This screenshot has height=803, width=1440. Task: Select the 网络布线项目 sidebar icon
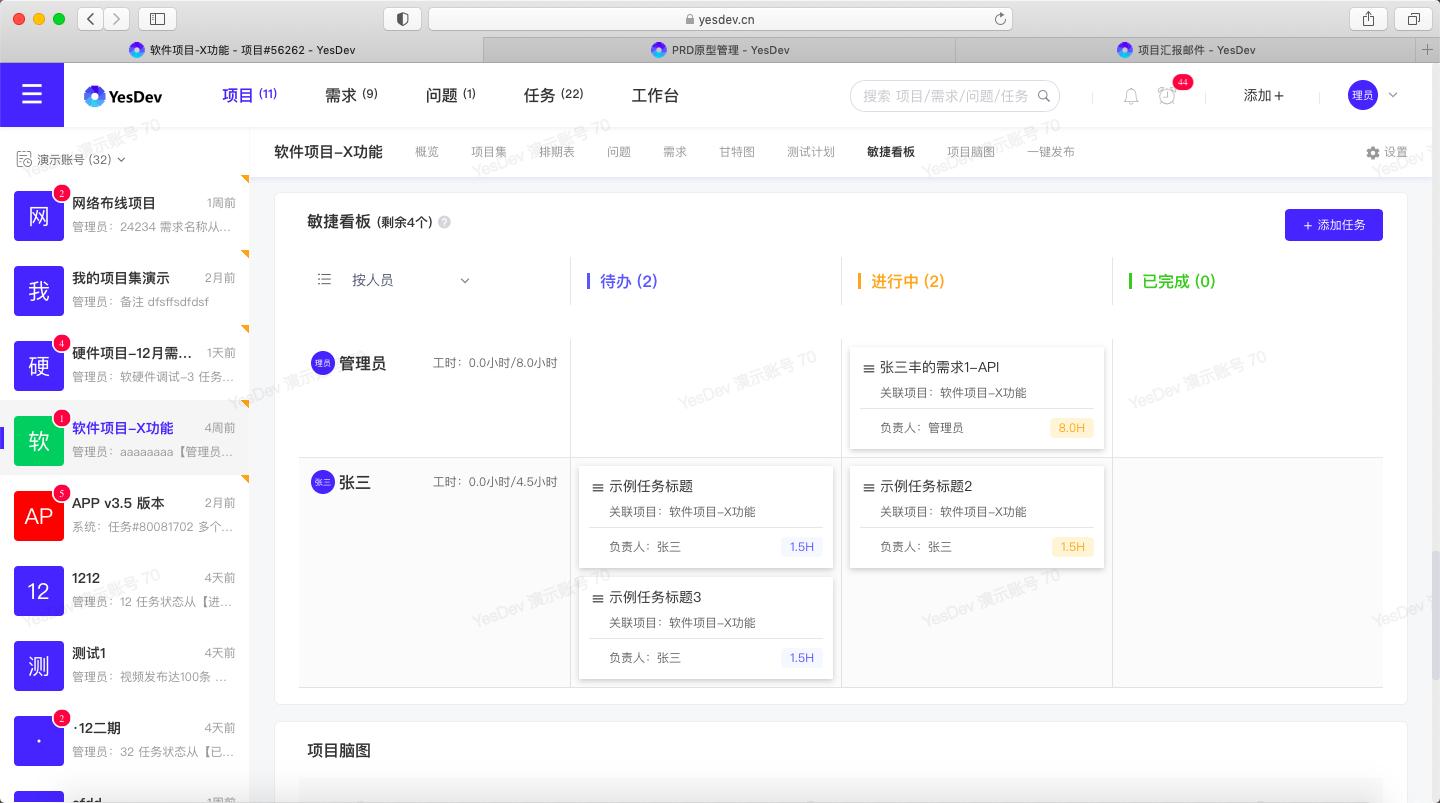39,216
